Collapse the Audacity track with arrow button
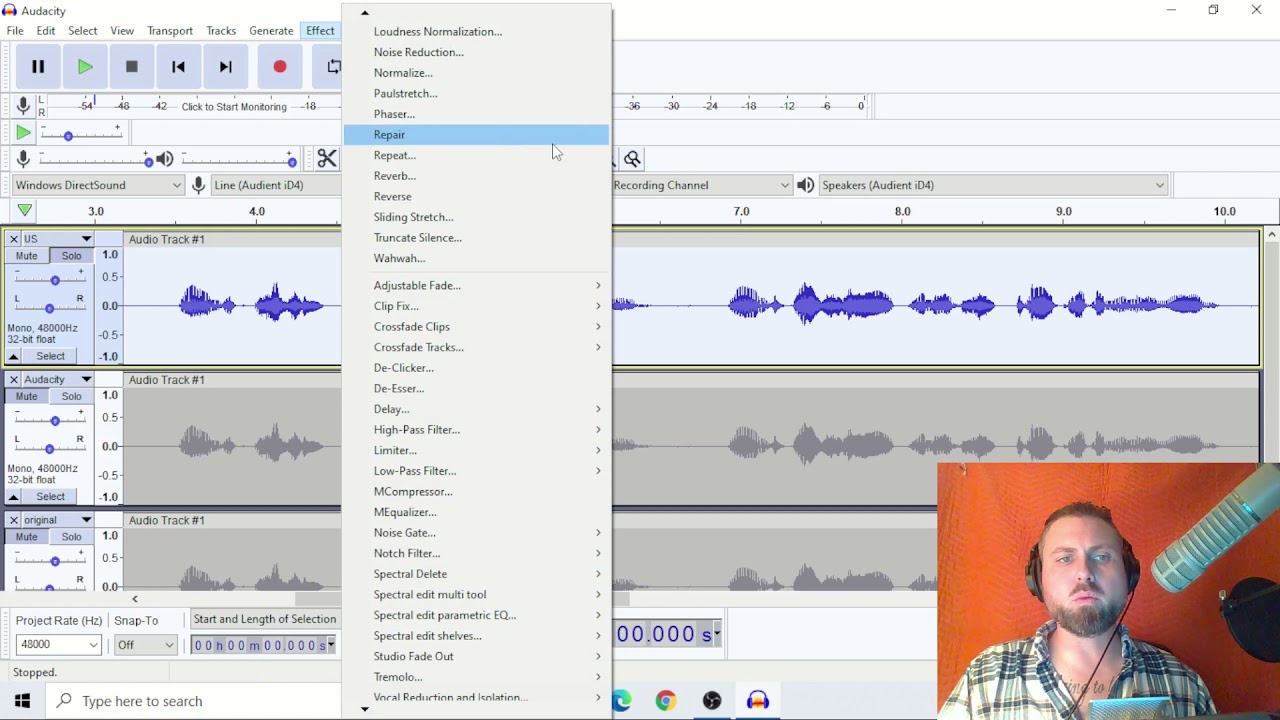1280x720 pixels. pos(14,496)
